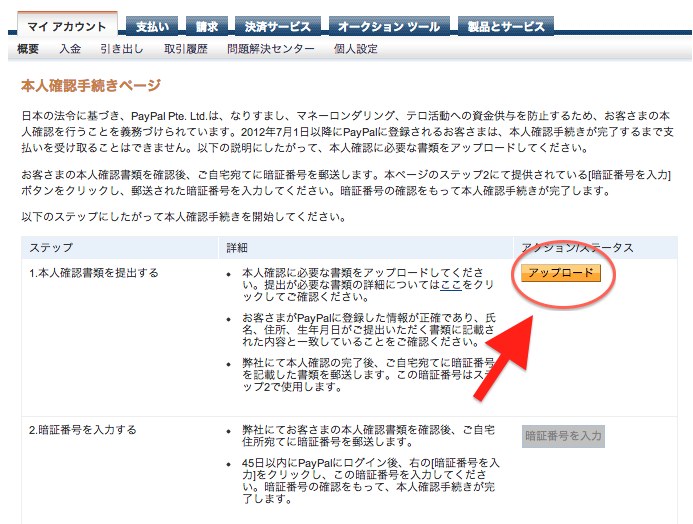Click the 詳細 column header

pos(236,247)
